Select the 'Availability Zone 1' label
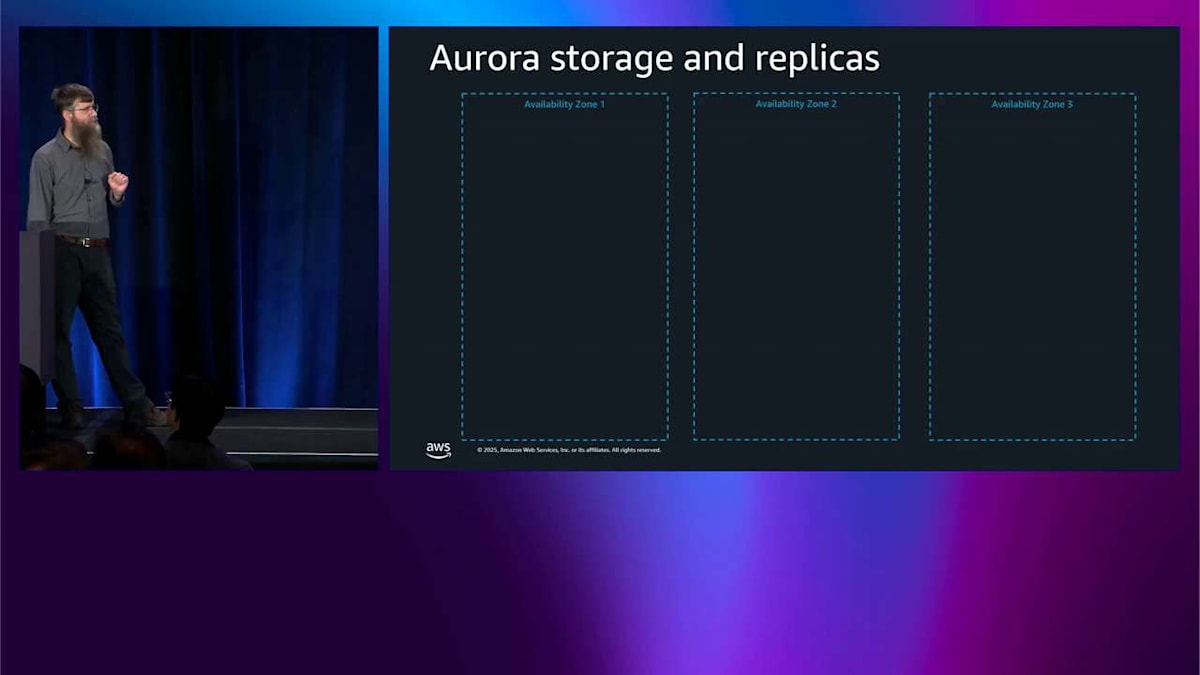This screenshot has width=1200, height=675. (564, 105)
